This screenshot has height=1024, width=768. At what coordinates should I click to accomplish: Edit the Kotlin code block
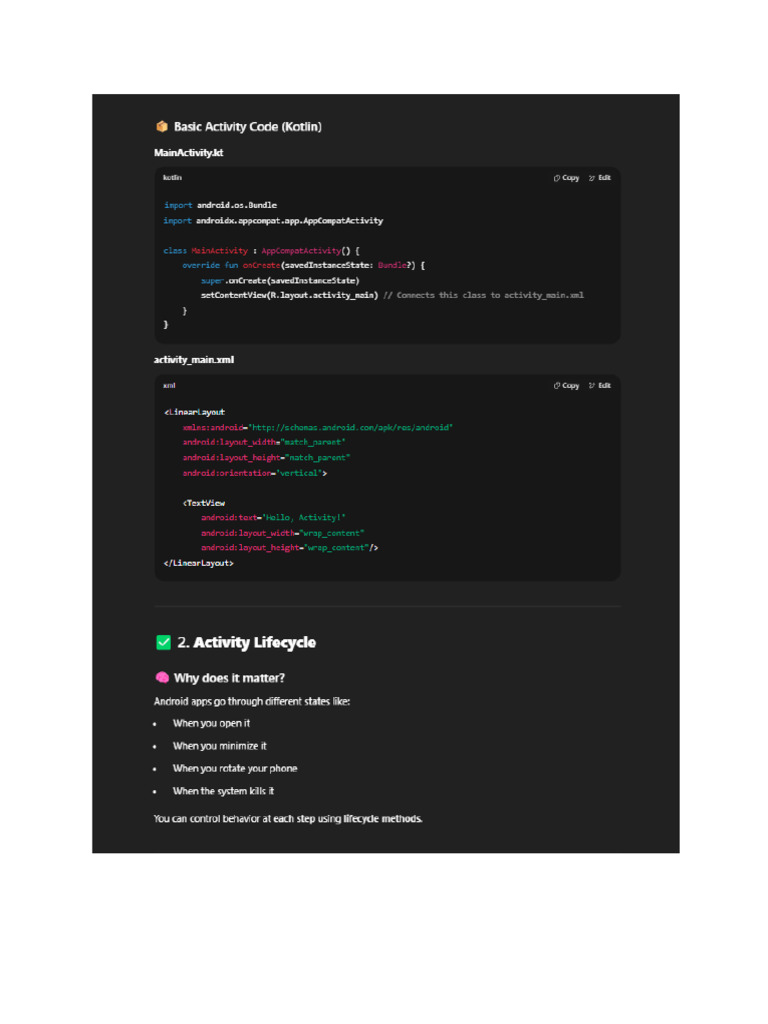click(600, 178)
